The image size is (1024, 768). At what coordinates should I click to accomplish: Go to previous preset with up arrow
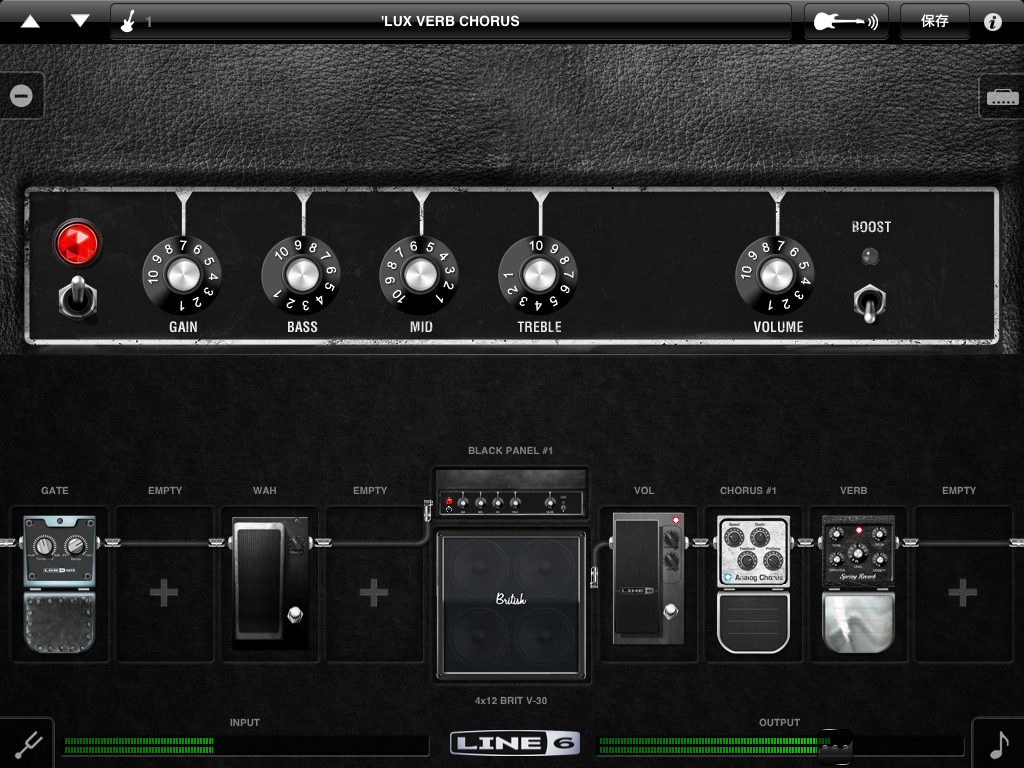pos(30,22)
